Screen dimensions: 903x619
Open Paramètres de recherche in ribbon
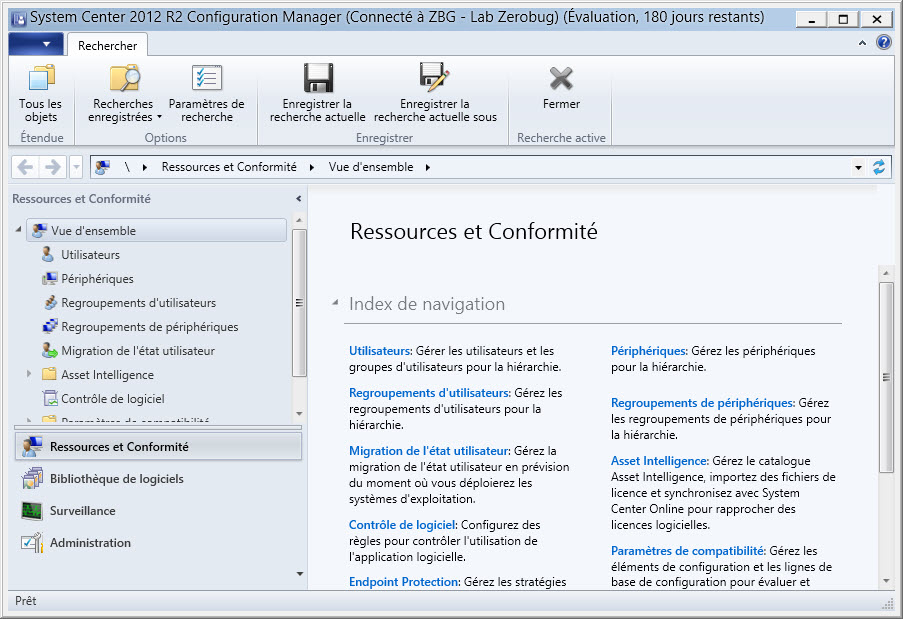coord(206,80)
